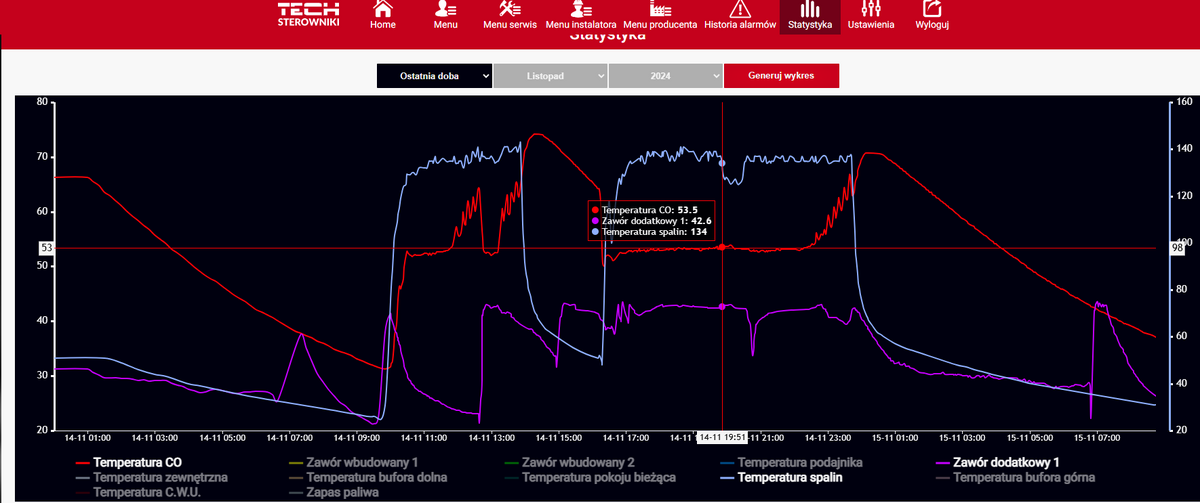Toggle Zawór dodatkowy 1 legend entry
The height and width of the screenshot is (503, 1200).
(1006, 463)
